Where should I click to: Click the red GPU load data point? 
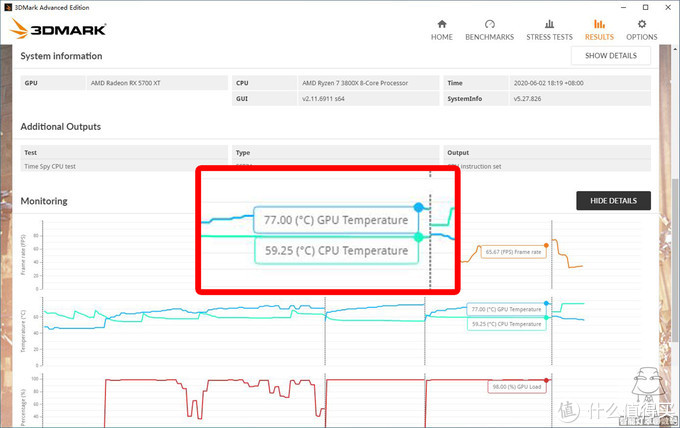546,380
